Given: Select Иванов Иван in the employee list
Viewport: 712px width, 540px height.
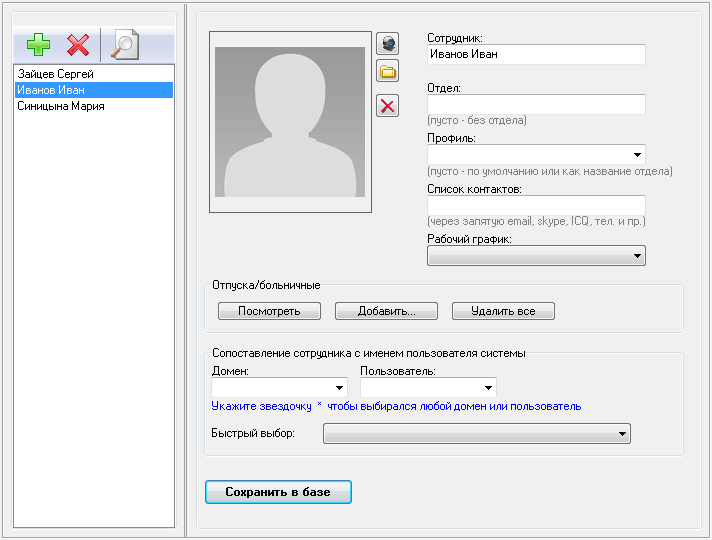Looking at the screenshot, I should pos(51,90).
